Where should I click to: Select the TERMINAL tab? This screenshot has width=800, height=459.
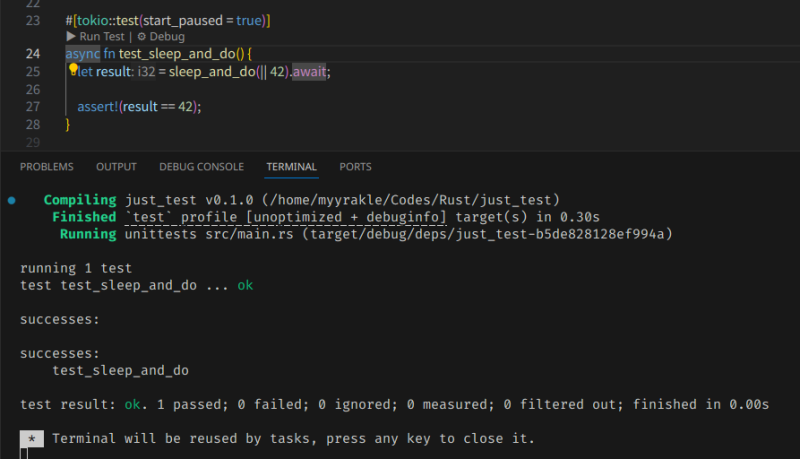pyautogui.click(x=291, y=167)
